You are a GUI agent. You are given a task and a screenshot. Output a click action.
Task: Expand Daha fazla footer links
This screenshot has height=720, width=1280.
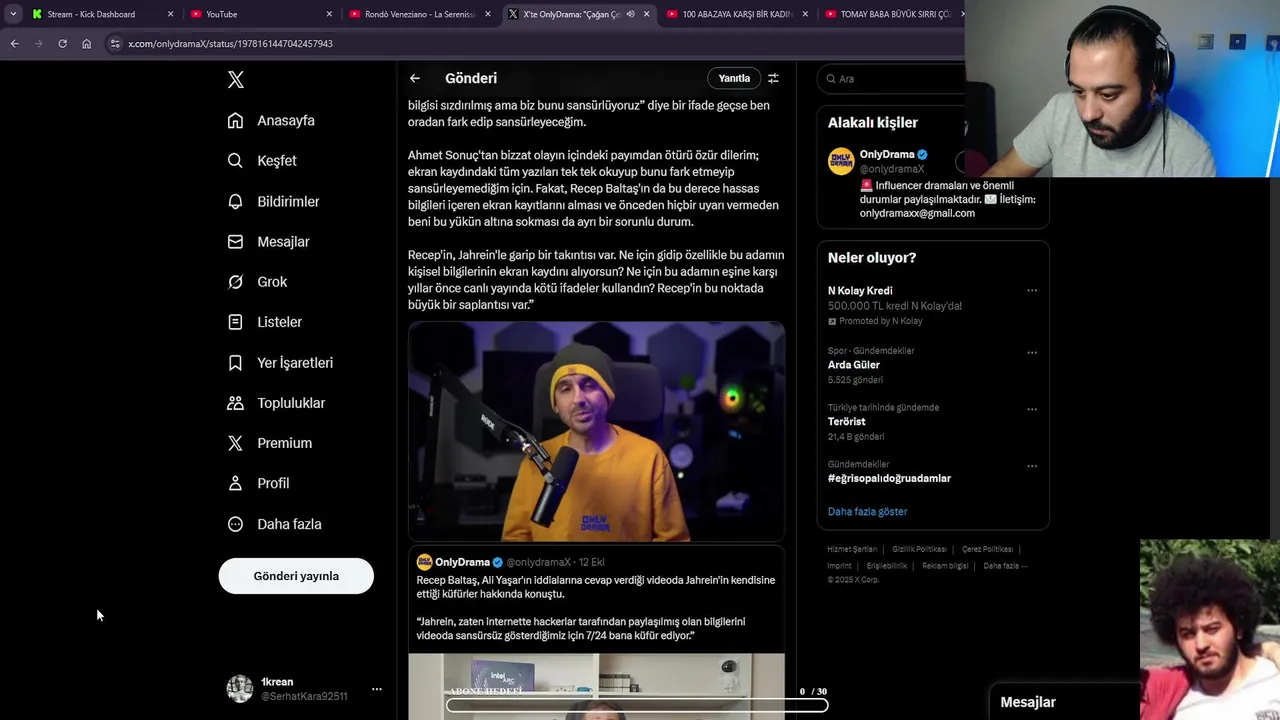1004,566
